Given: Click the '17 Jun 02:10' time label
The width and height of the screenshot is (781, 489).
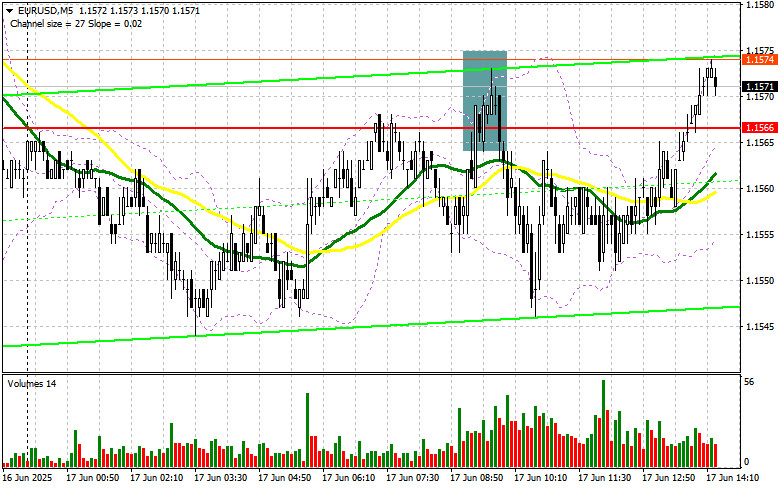Looking at the screenshot, I should click(x=156, y=478).
